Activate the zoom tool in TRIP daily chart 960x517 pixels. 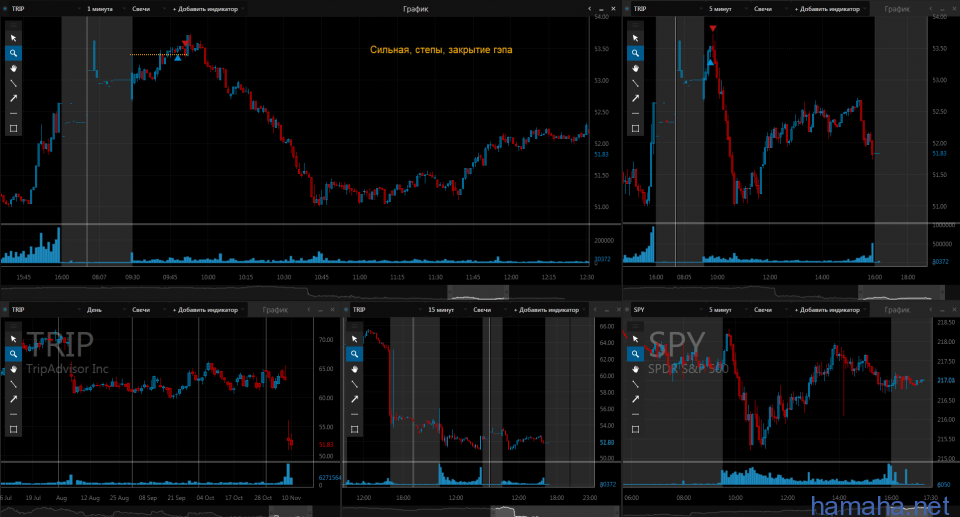point(13,354)
